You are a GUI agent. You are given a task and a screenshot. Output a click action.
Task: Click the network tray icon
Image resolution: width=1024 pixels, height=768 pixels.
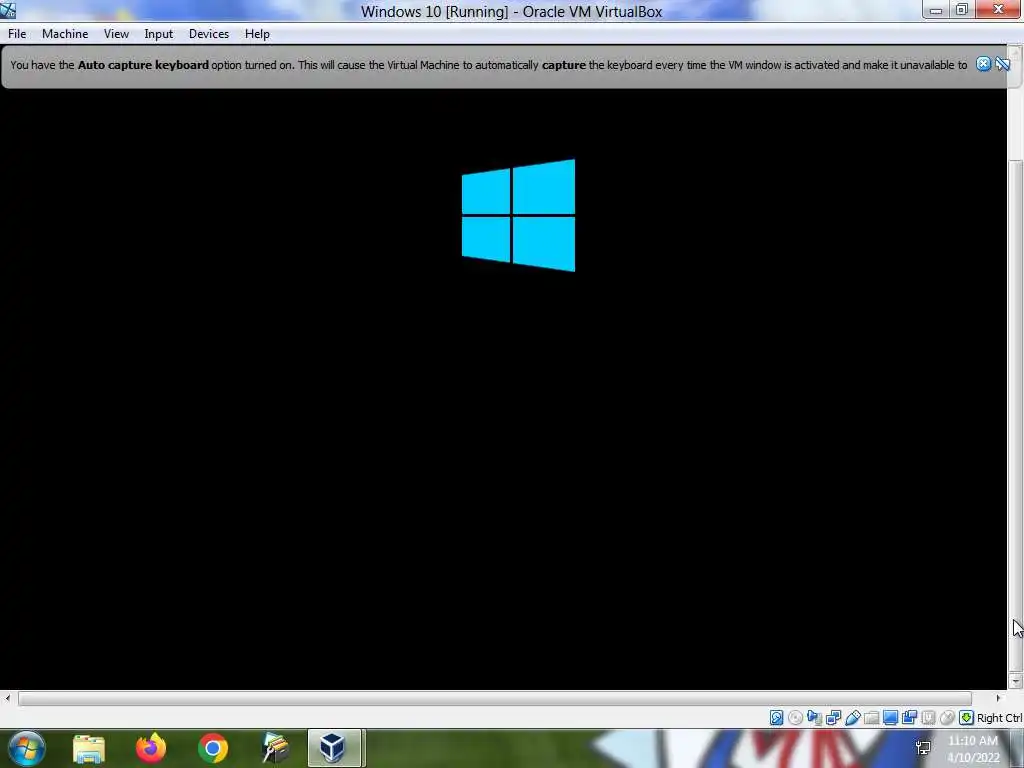coord(923,748)
